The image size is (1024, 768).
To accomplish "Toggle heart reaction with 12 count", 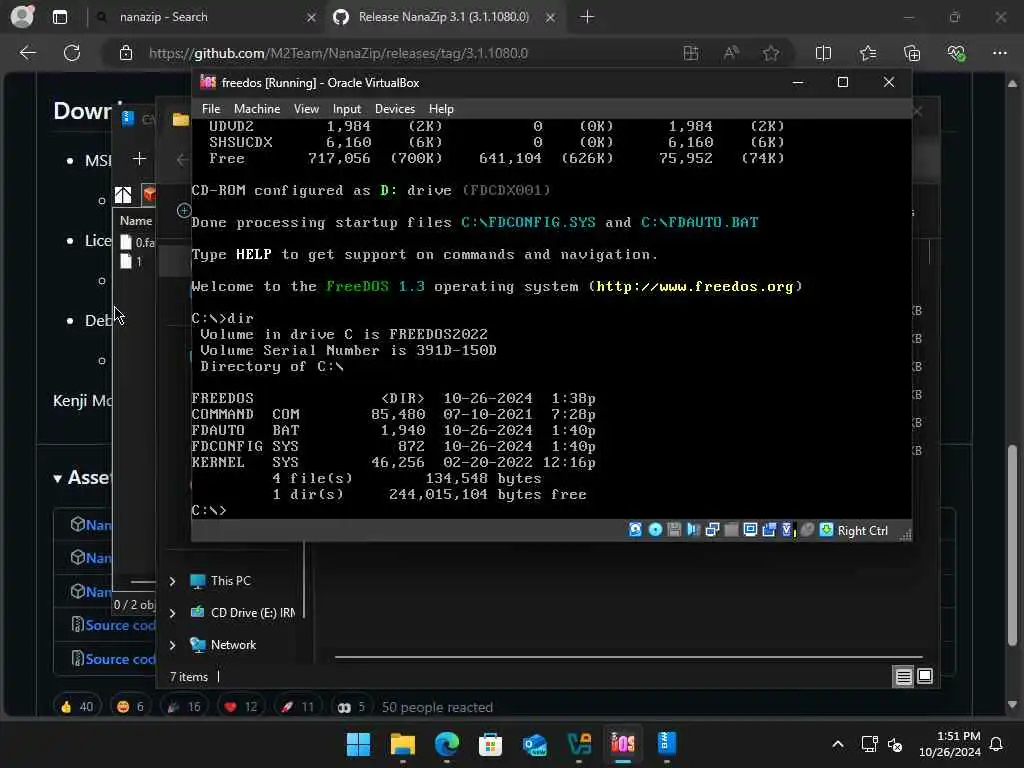I will (x=241, y=707).
